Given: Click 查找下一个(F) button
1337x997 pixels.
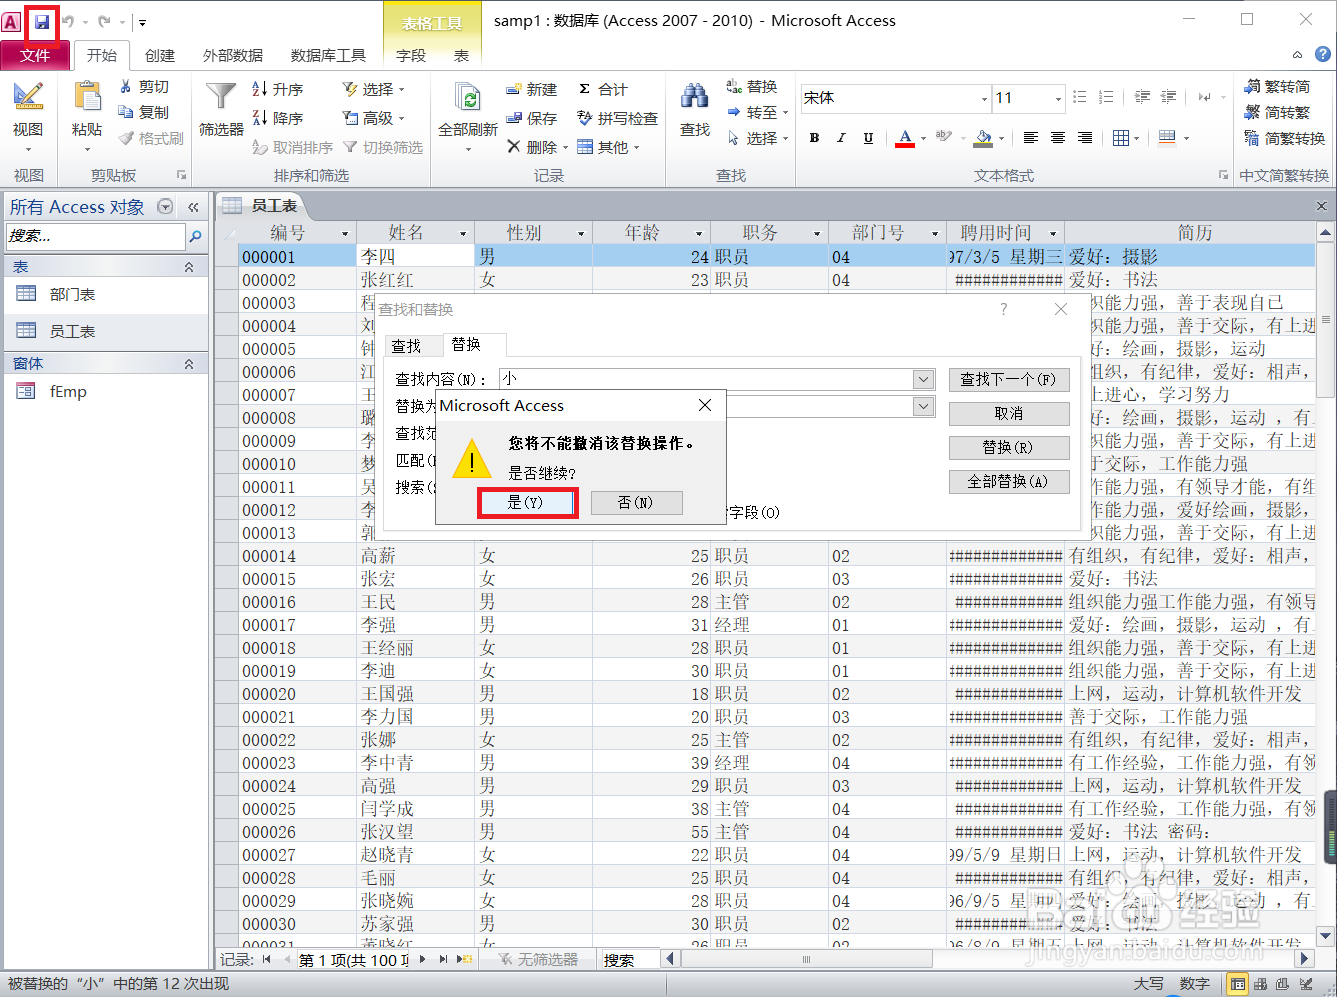Looking at the screenshot, I should click(x=1008, y=379).
